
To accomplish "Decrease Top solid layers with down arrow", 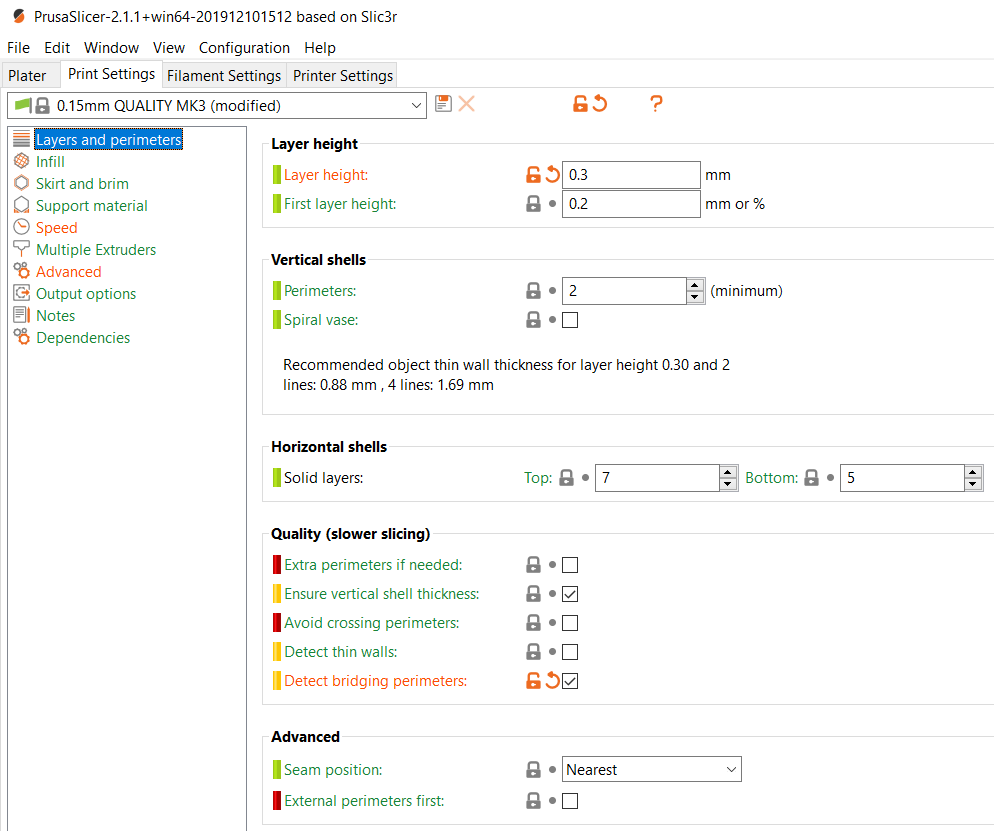I will [x=728, y=484].
